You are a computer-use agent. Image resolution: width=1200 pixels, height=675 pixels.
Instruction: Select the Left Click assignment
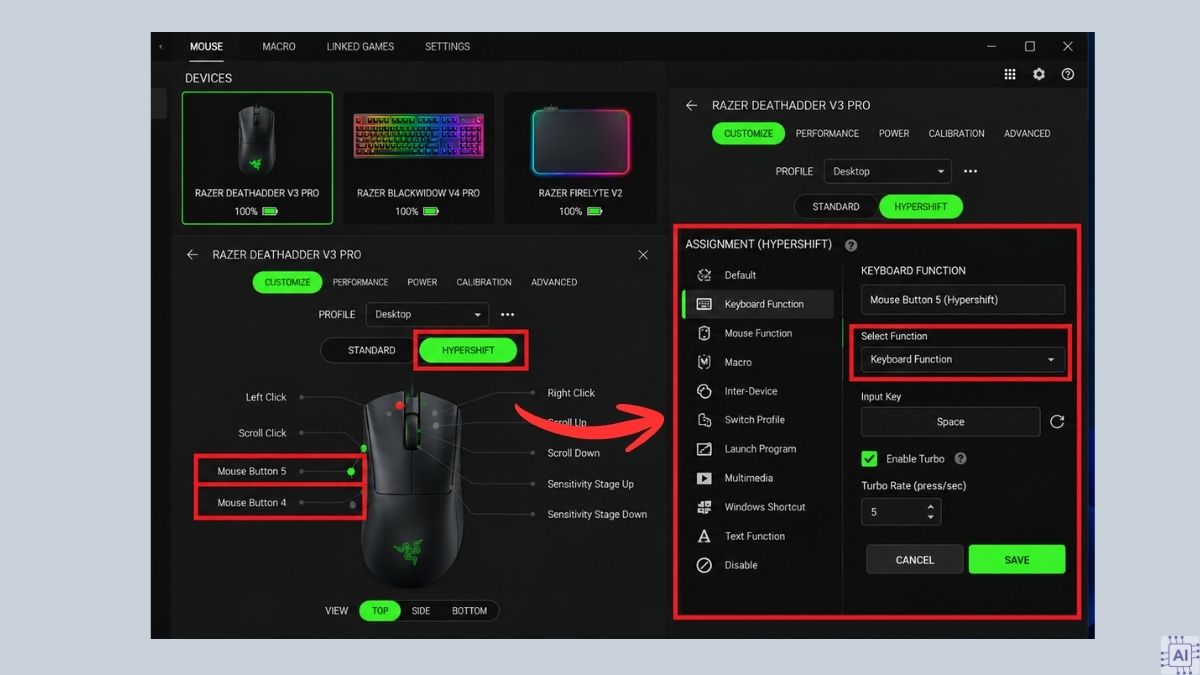(x=266, y=397)
